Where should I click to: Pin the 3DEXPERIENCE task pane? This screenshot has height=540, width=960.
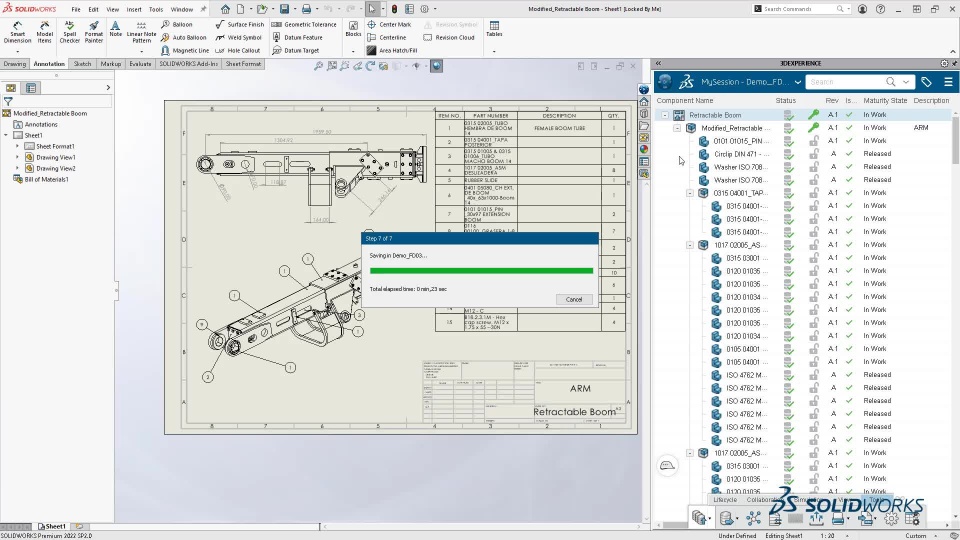pos(954,63)
